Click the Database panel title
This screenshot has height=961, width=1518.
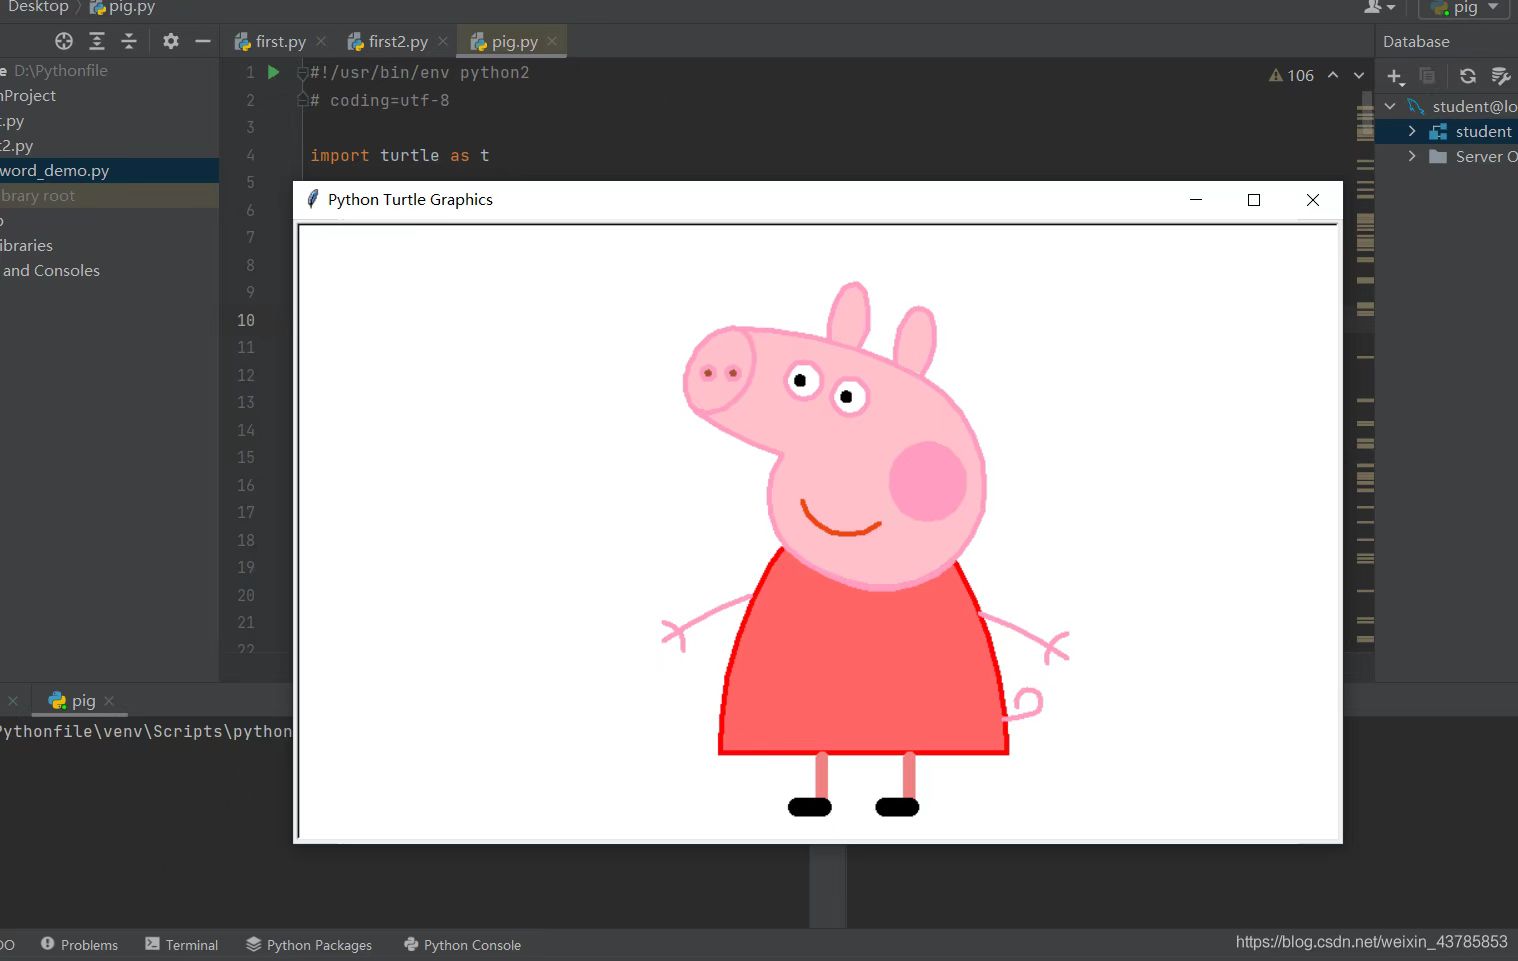coord(1416,42)
